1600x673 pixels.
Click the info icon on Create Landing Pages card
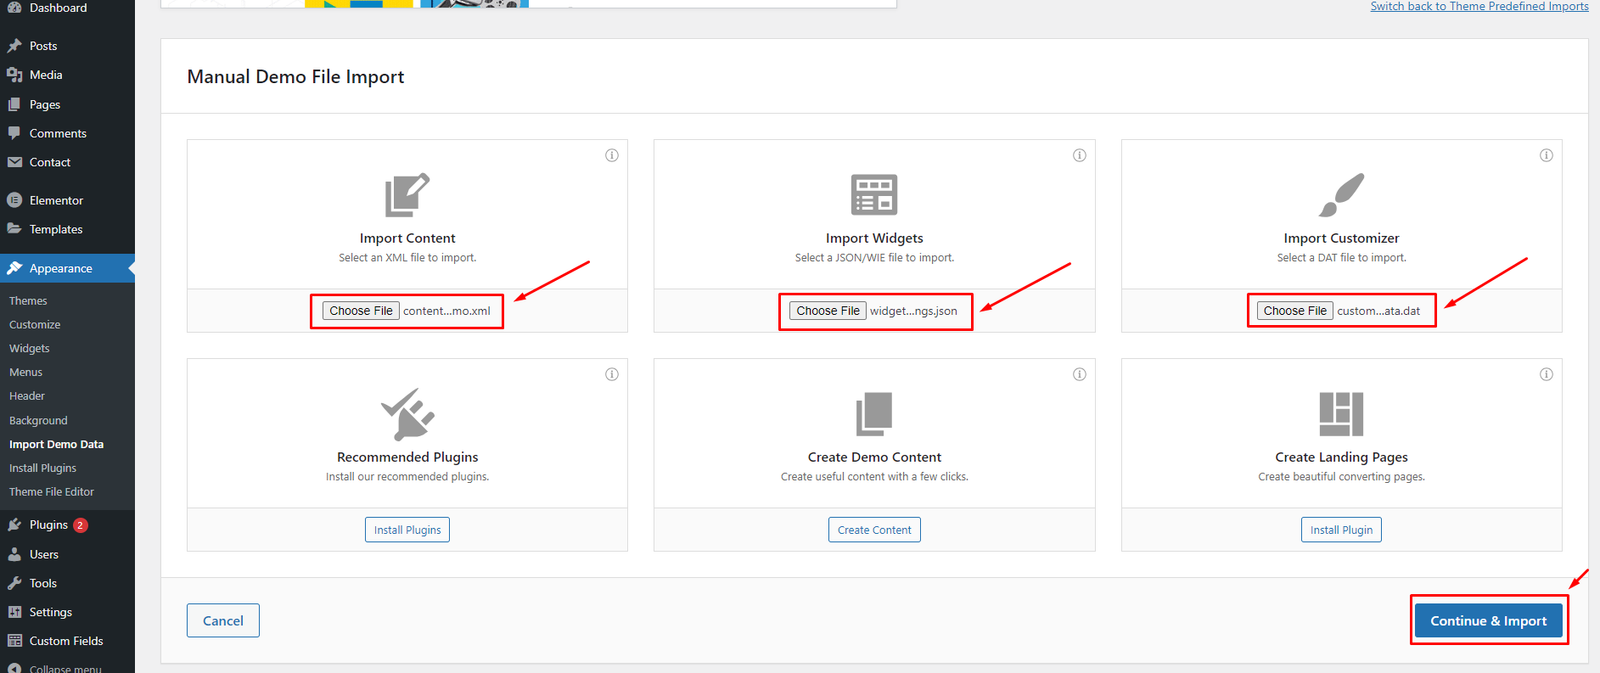click(1546, 374)
